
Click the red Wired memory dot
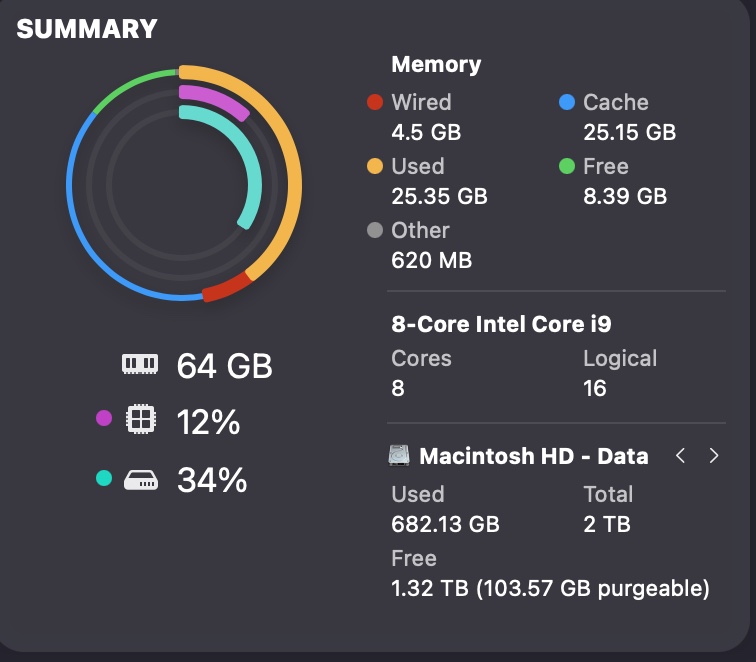[375, 102]
